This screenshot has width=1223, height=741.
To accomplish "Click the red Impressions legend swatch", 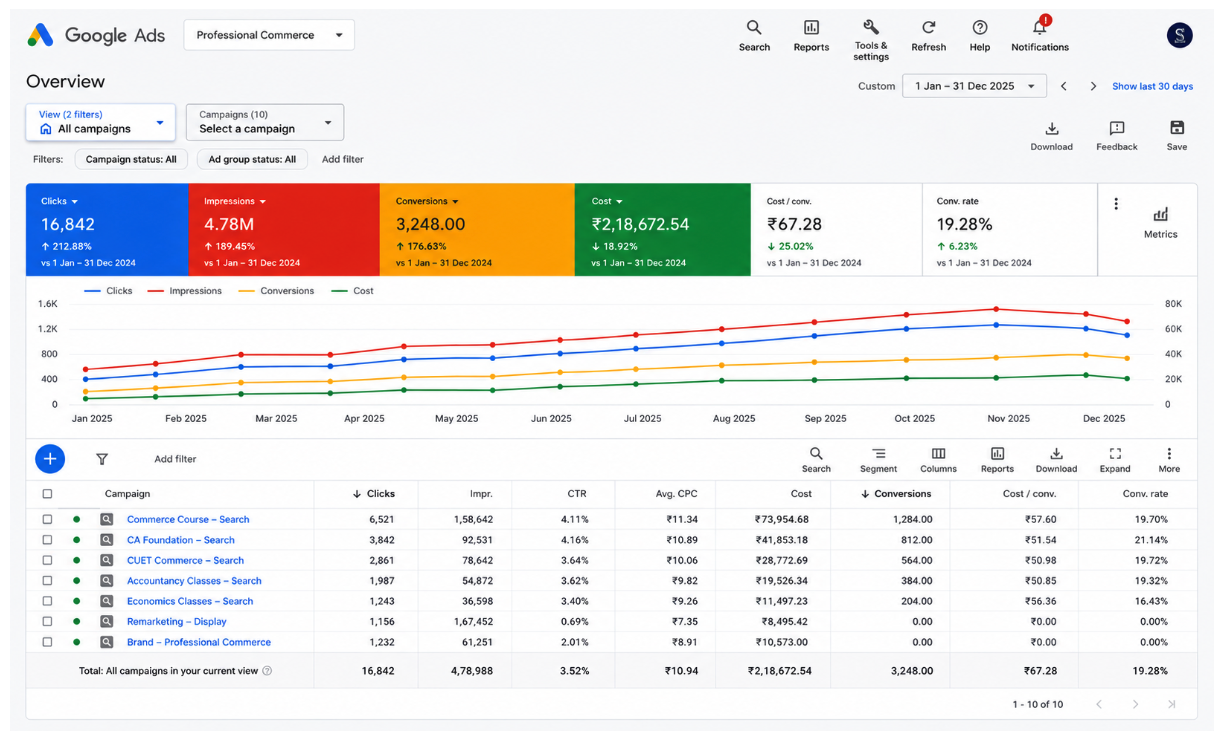I will pyautogui.click(x=156, y=291).
